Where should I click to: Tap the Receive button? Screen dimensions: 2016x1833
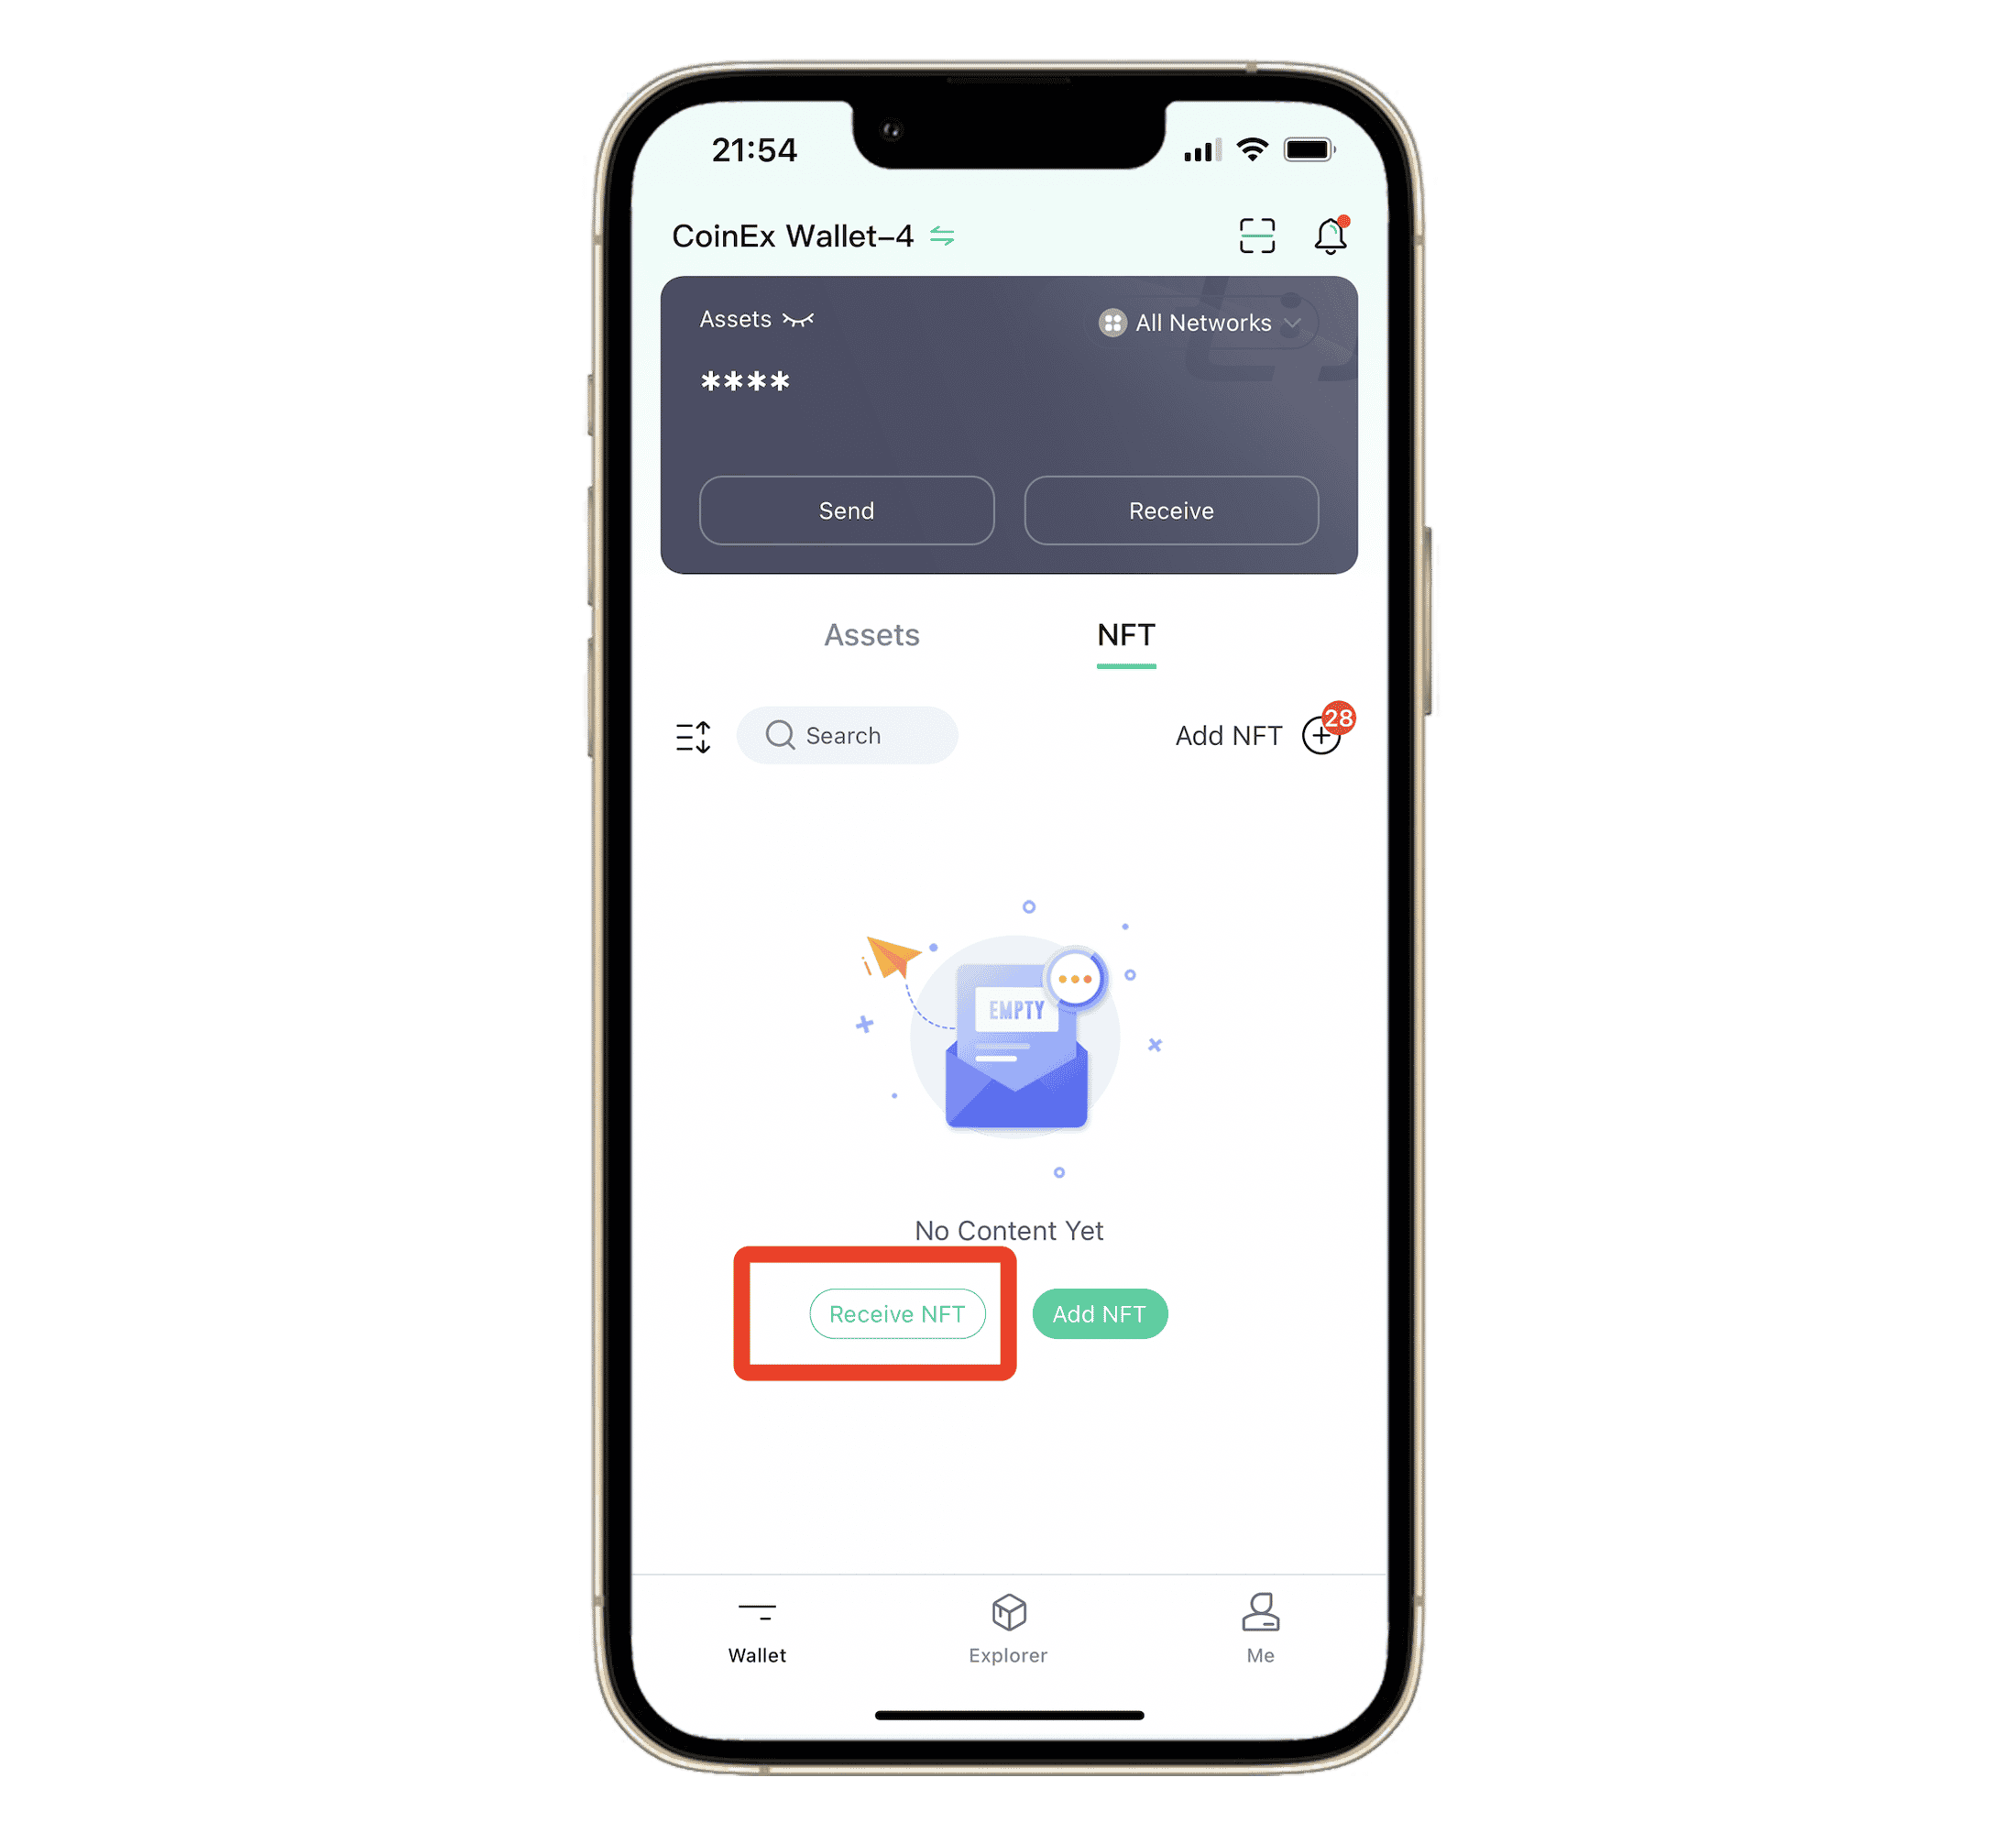pyautogui.click(x=1169, y=510)
